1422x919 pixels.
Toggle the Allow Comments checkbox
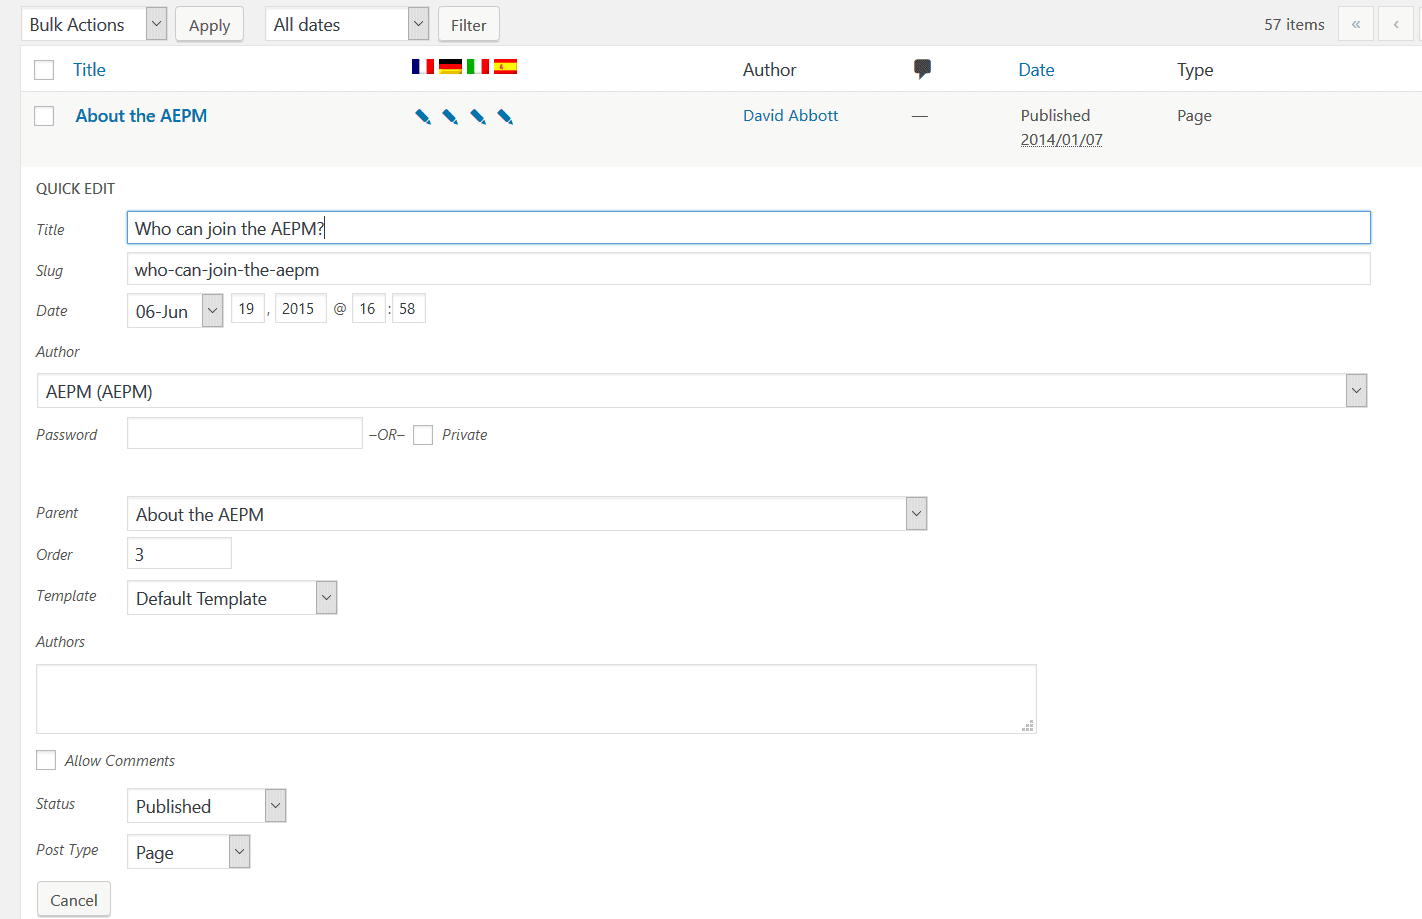click(x=46, y=760)
